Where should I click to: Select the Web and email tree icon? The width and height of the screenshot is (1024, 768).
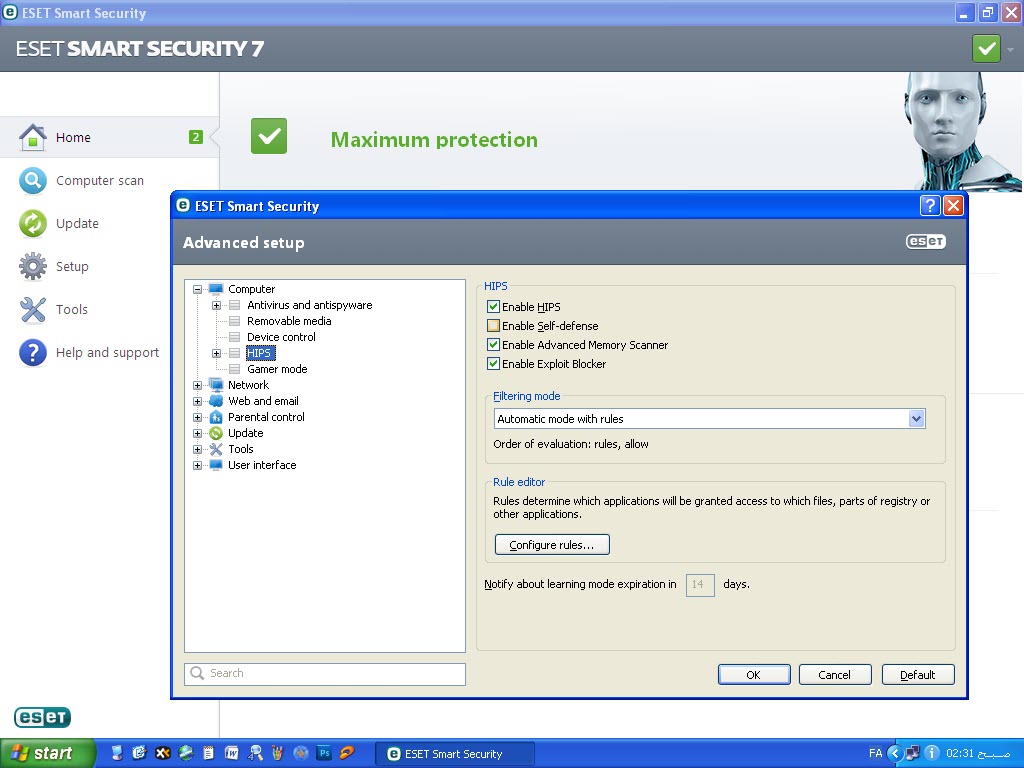click(216, 401)
